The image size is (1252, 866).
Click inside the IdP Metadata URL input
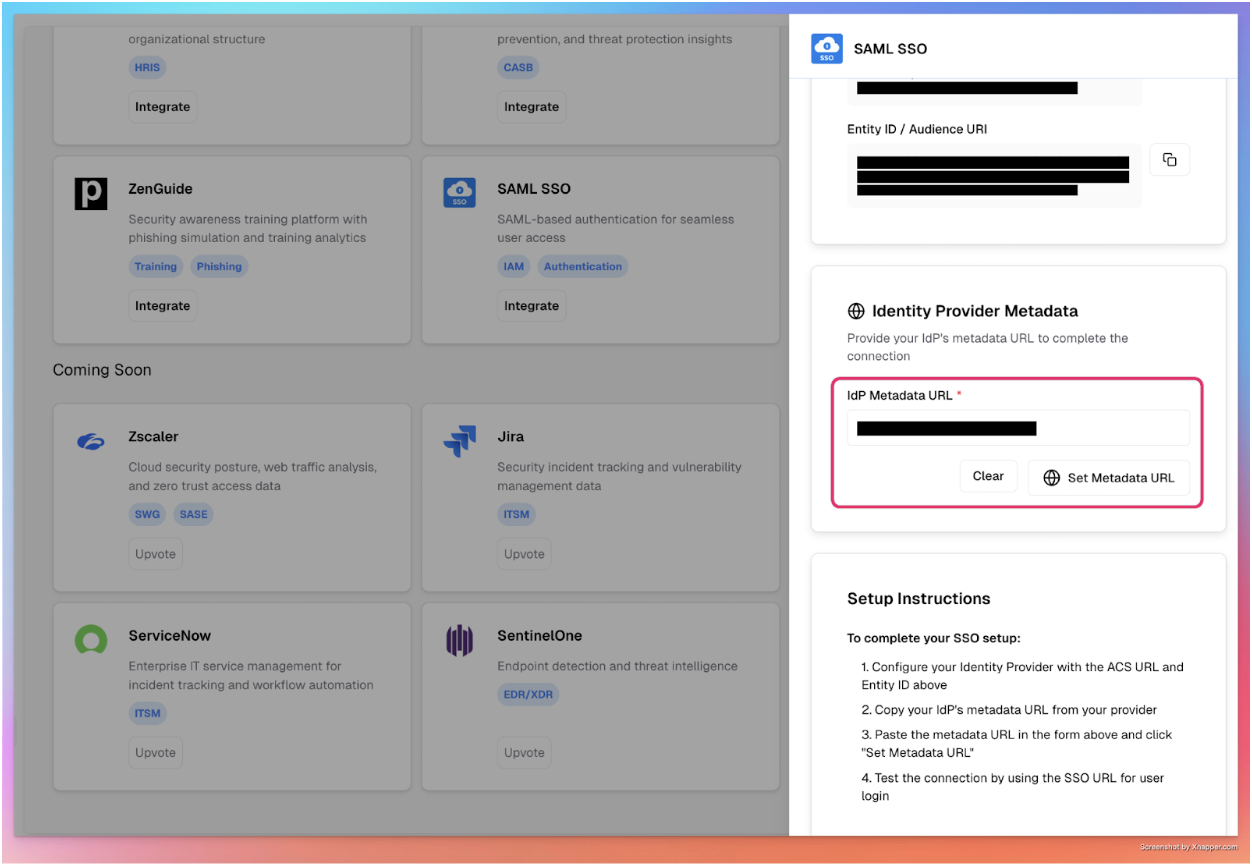pos(1018,428)
